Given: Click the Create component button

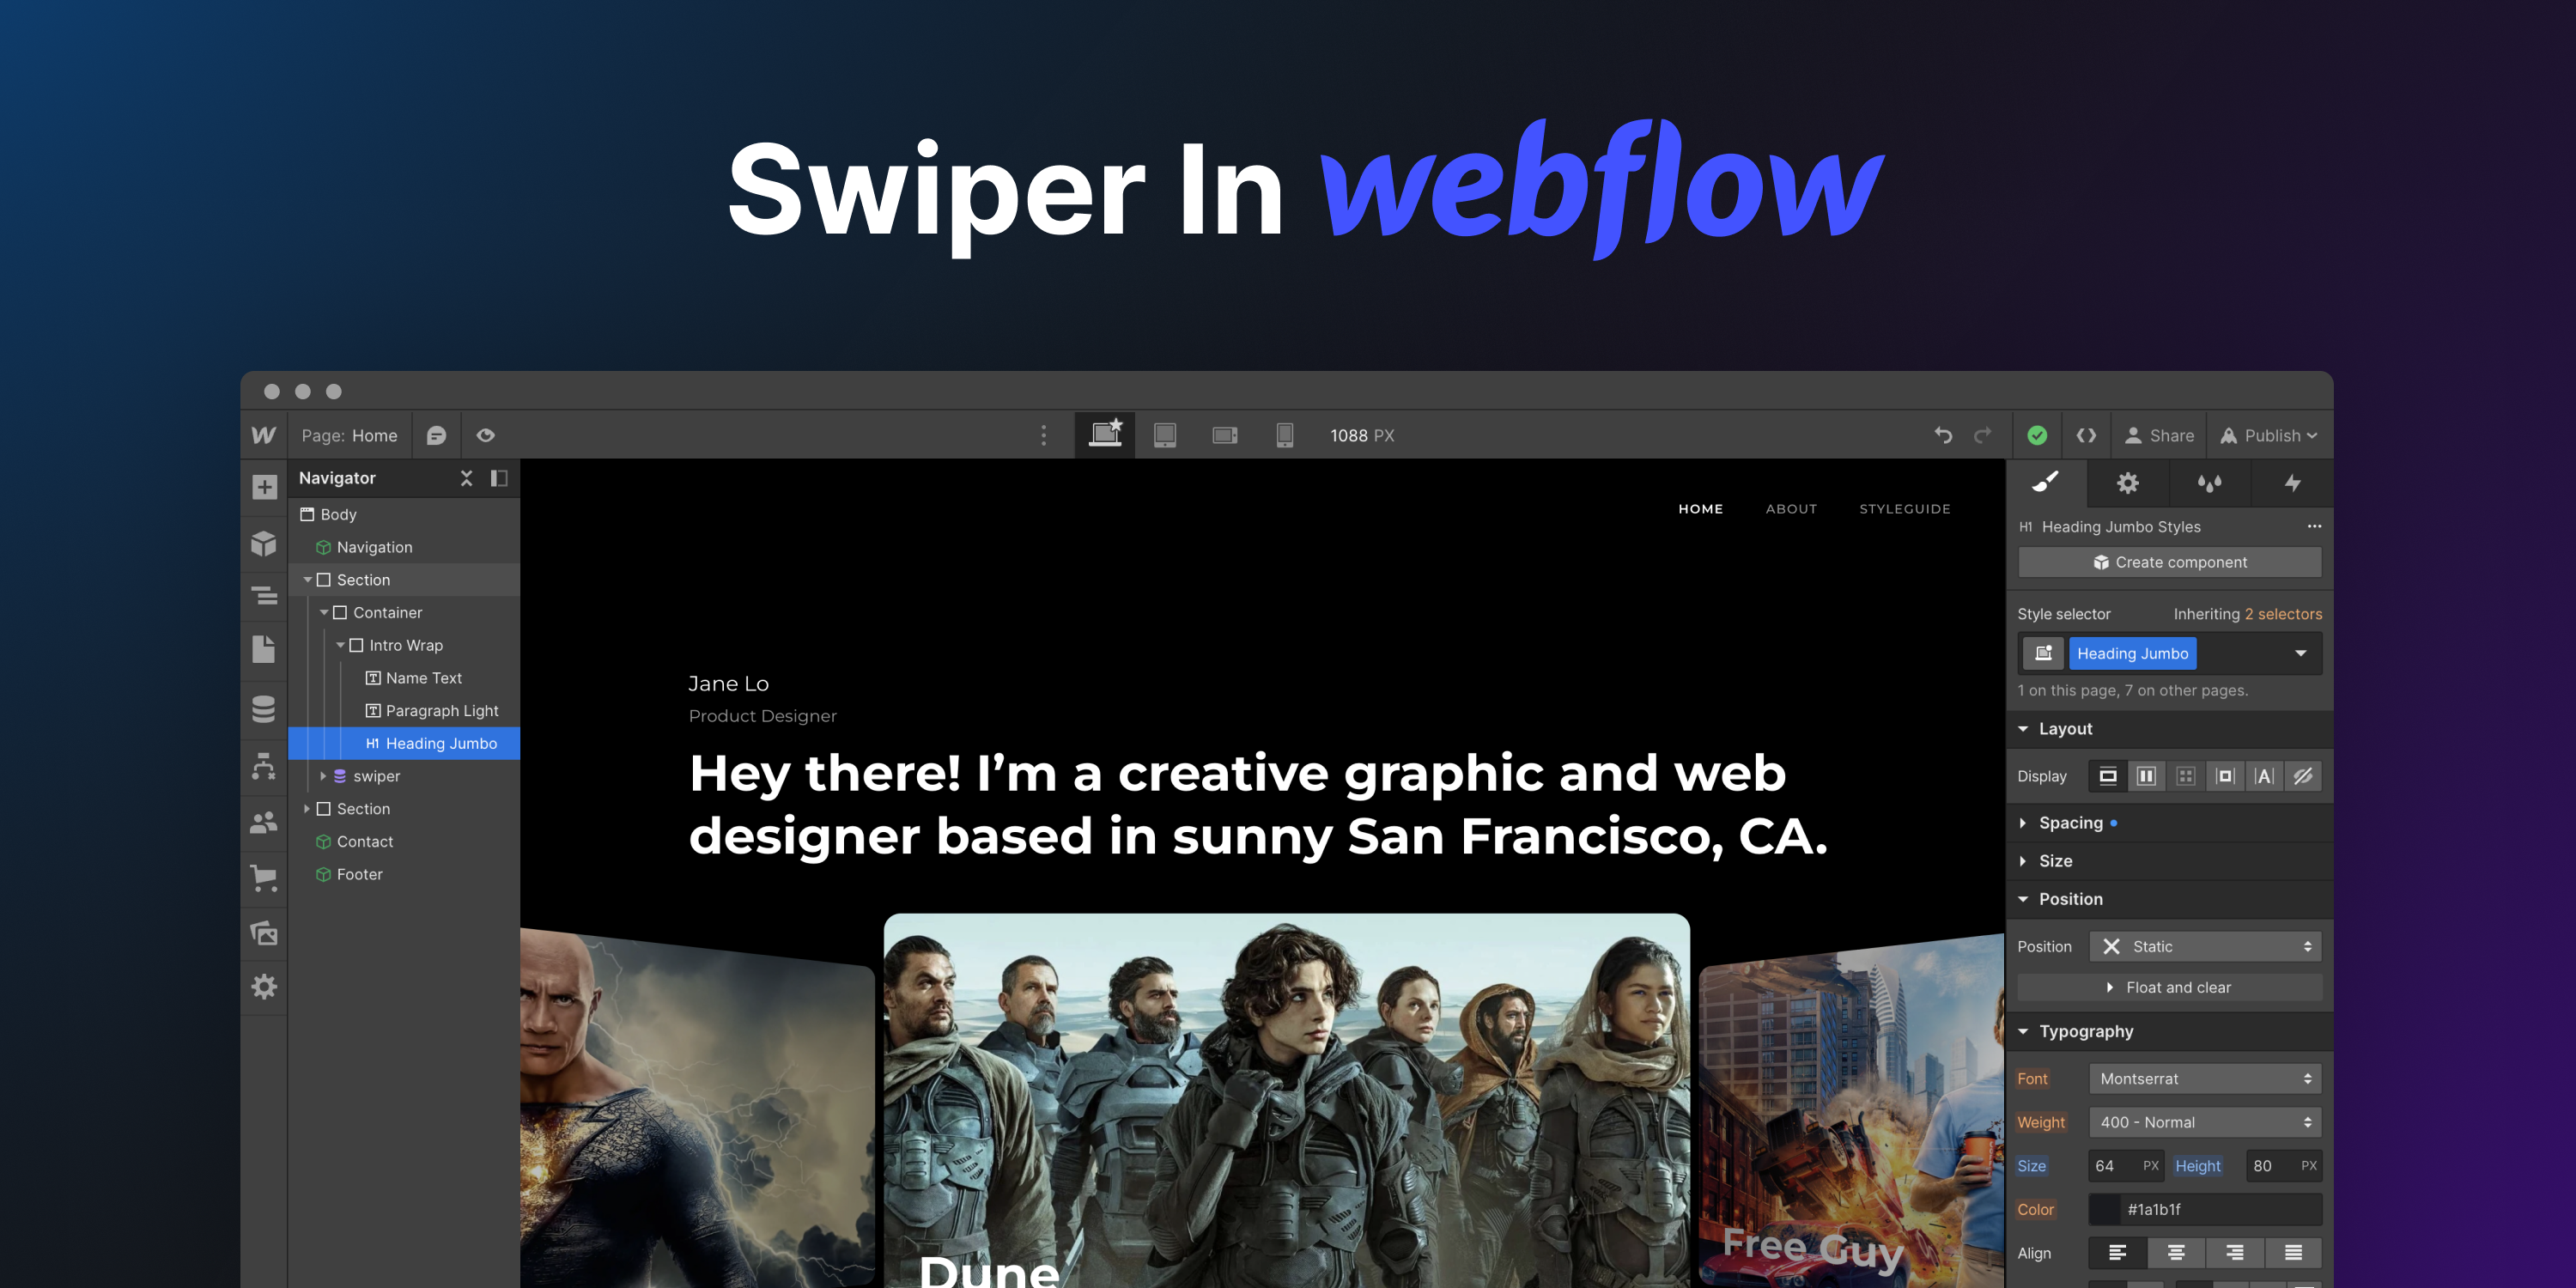Looking at the screenshot, I should [2170, 563].
